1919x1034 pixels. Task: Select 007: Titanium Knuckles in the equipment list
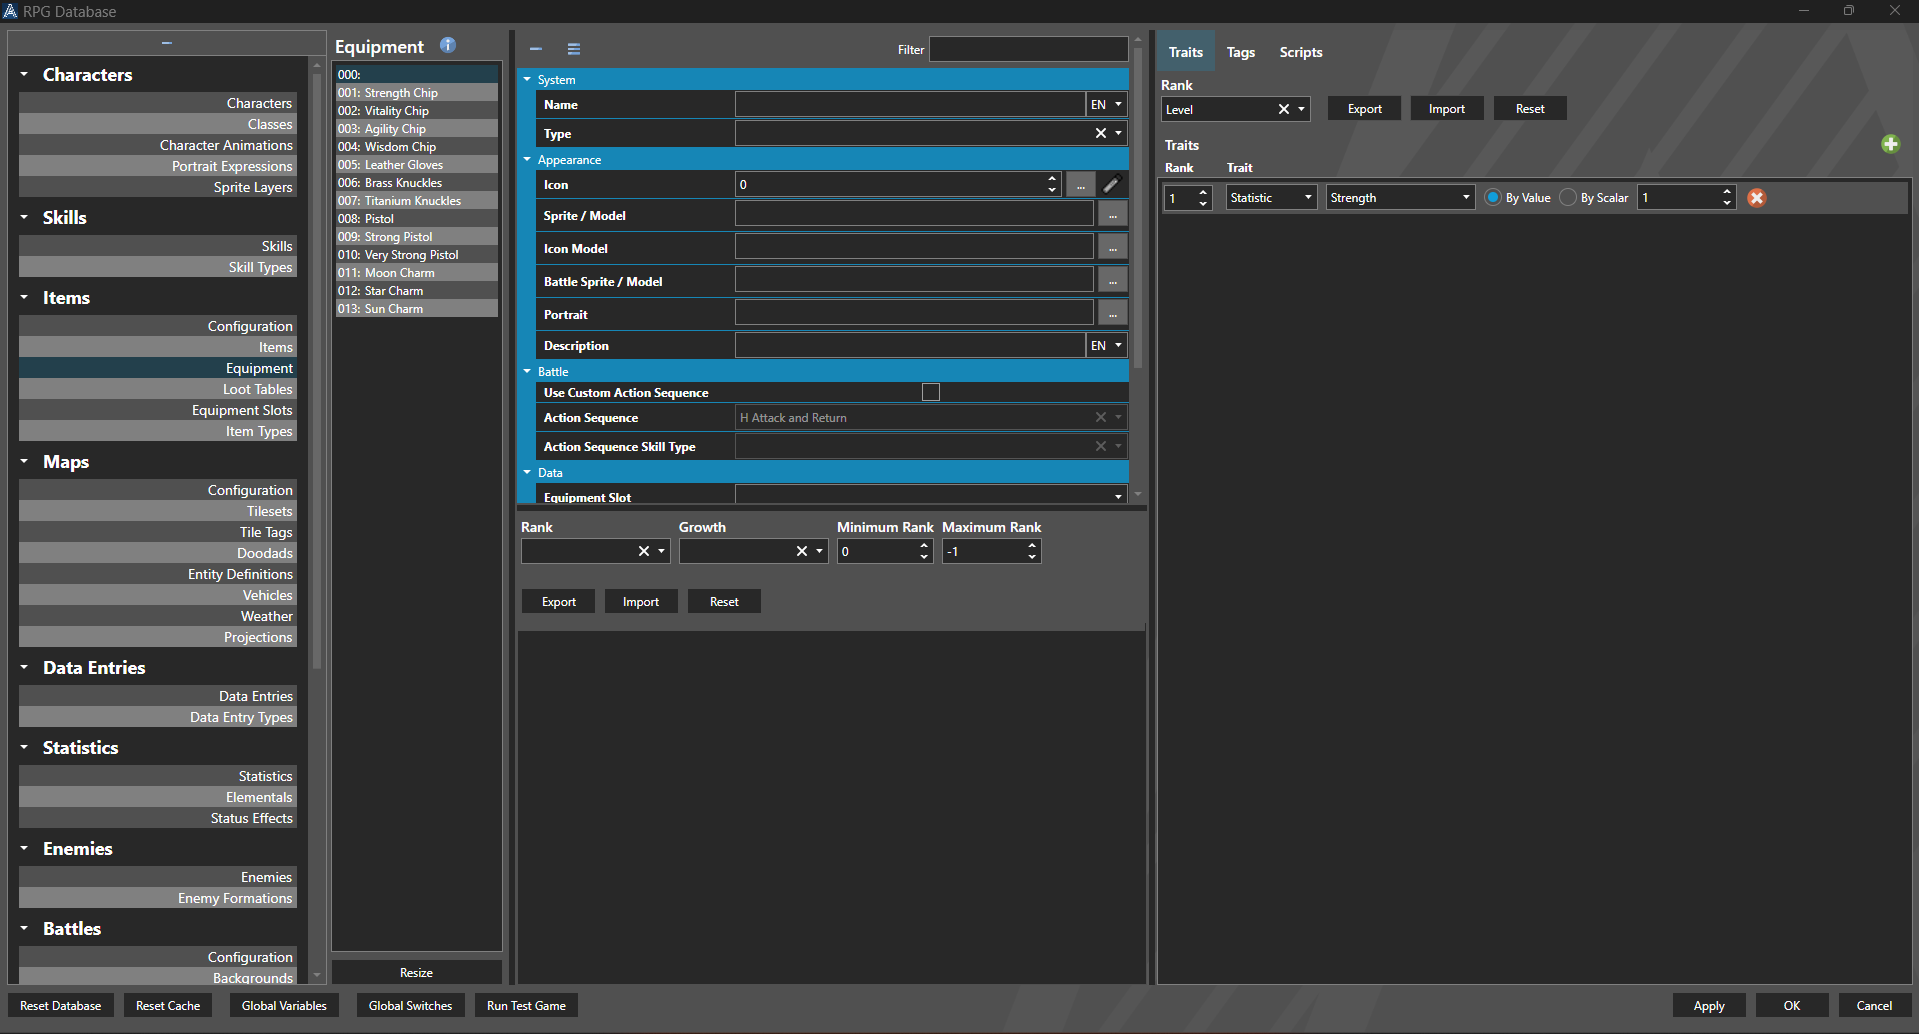[x=413, y=201]
